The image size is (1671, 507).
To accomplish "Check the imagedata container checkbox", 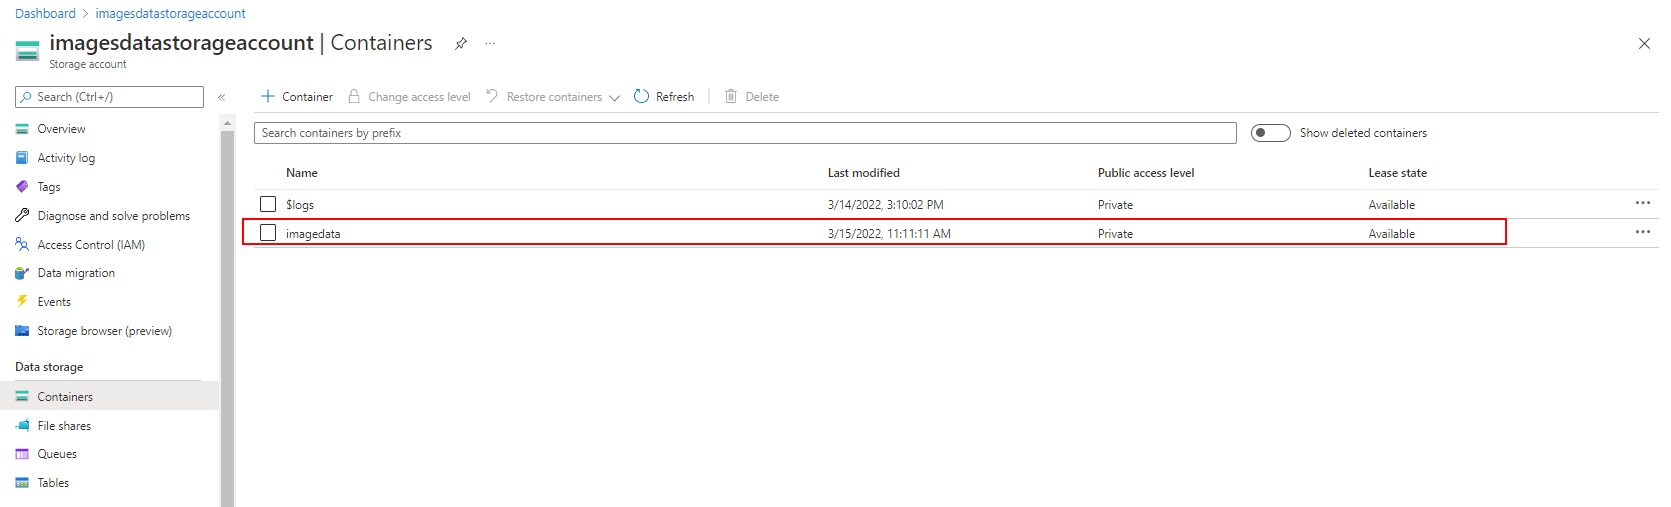I will pos(268,233).
